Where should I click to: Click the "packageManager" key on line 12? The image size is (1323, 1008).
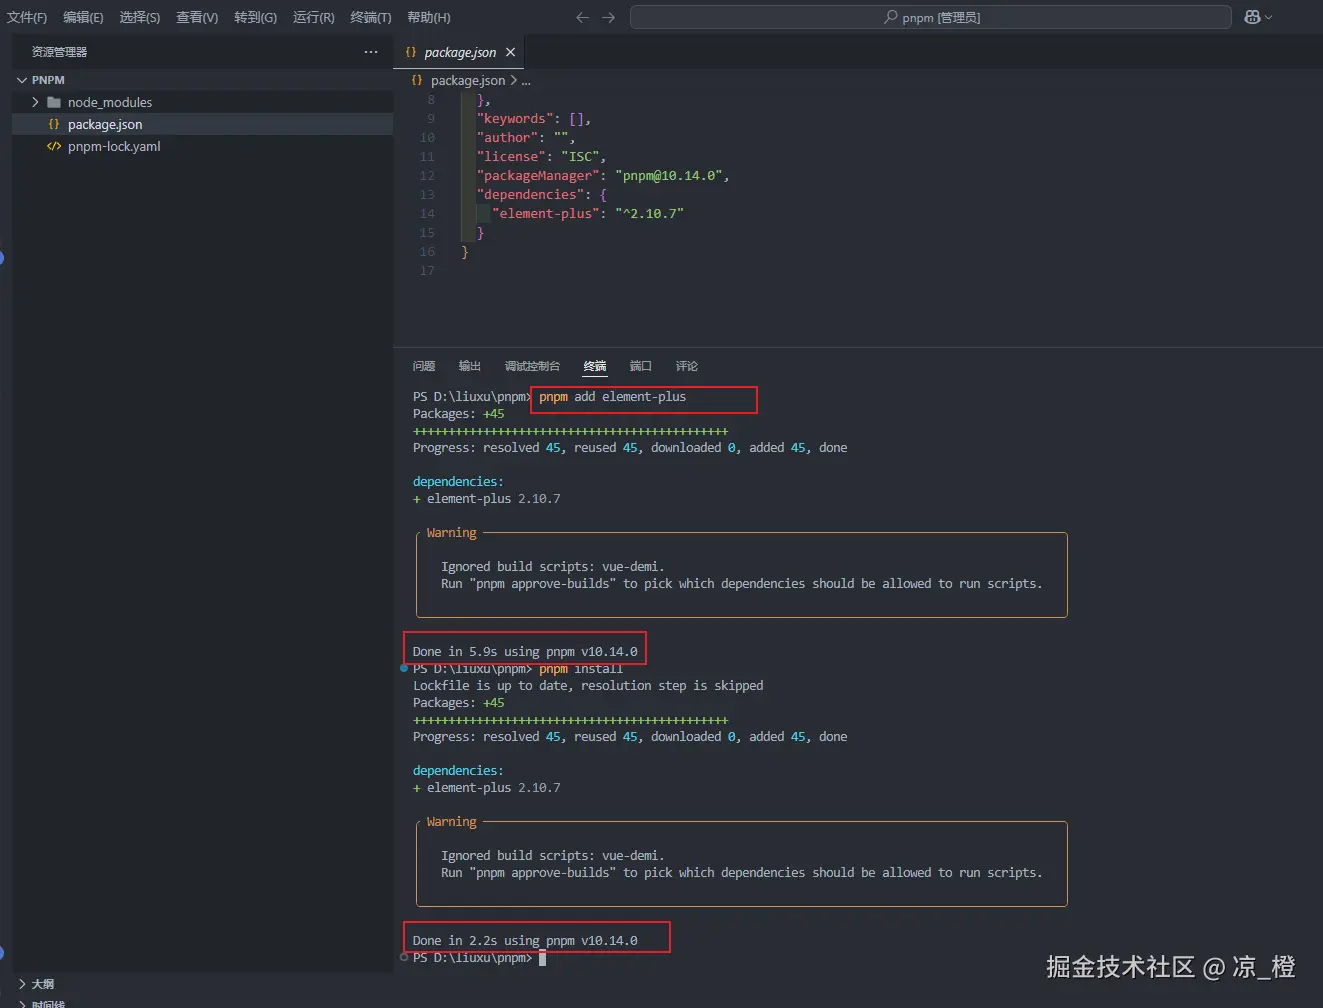pyautogui.click(x=538, y=175)
